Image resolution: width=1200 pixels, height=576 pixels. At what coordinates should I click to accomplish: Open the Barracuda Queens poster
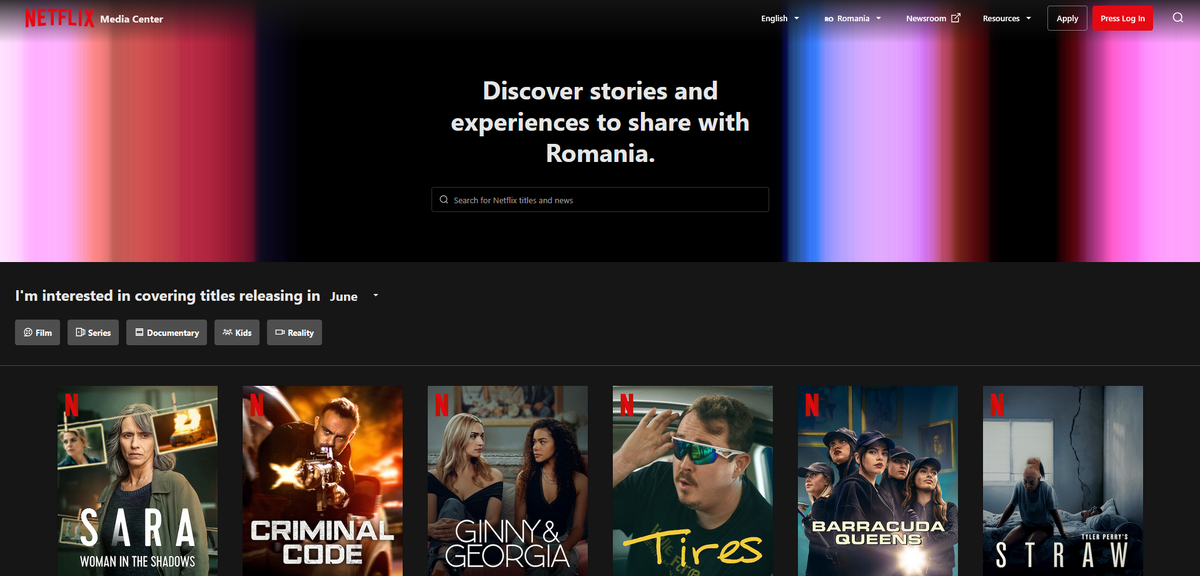878,481
